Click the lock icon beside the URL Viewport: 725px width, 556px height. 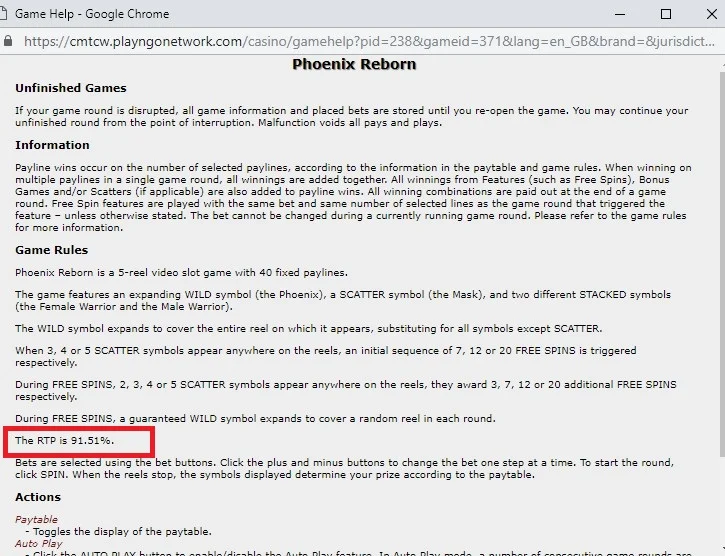(7, 41)
